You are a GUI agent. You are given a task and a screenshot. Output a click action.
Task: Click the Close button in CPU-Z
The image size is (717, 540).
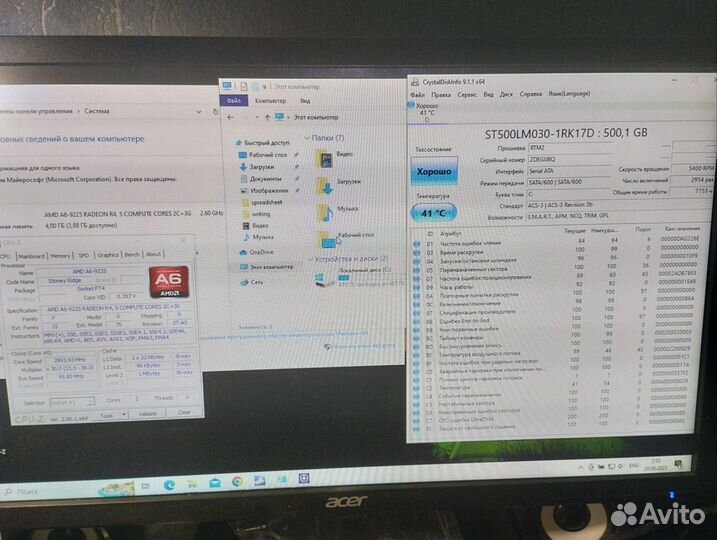[184, 412]
